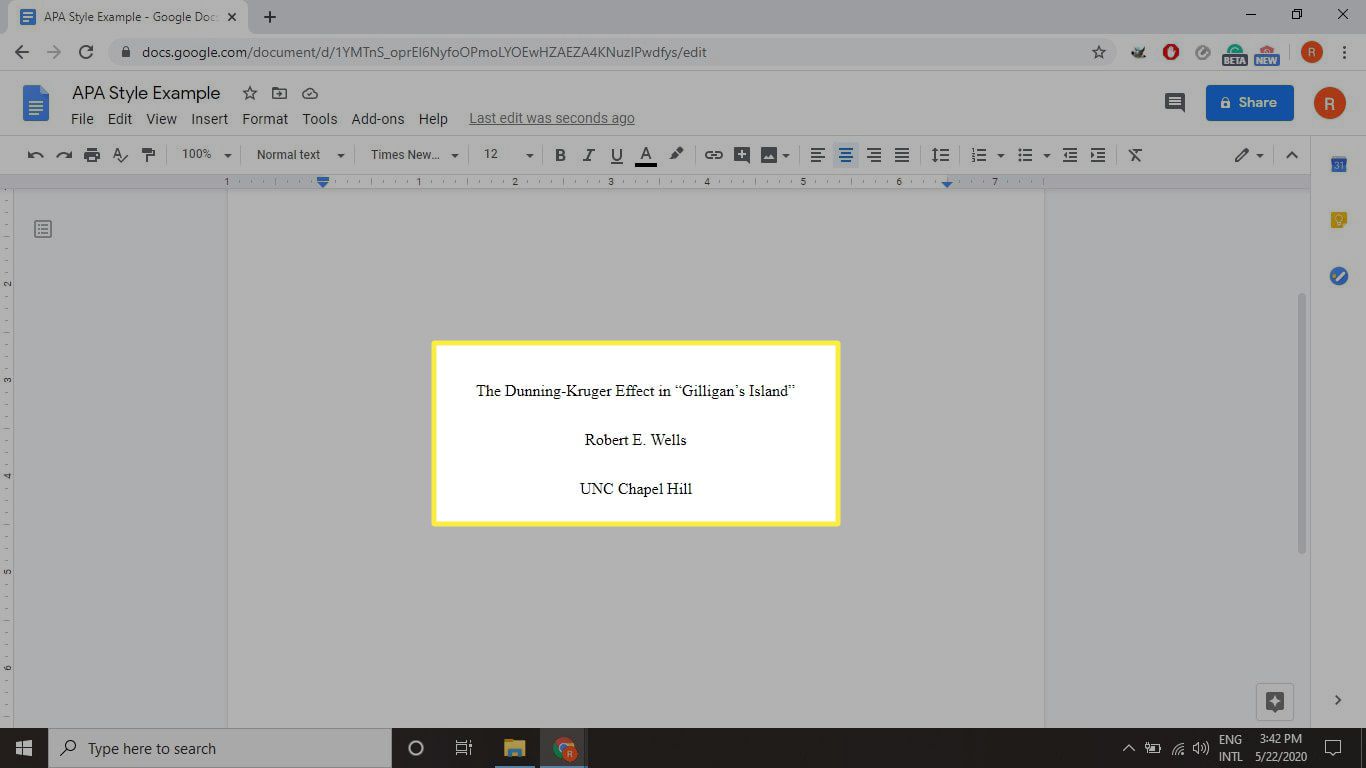Click the Windows Start button
Viewport: 1366px width, 768px height.
click(x=24, y=748)
